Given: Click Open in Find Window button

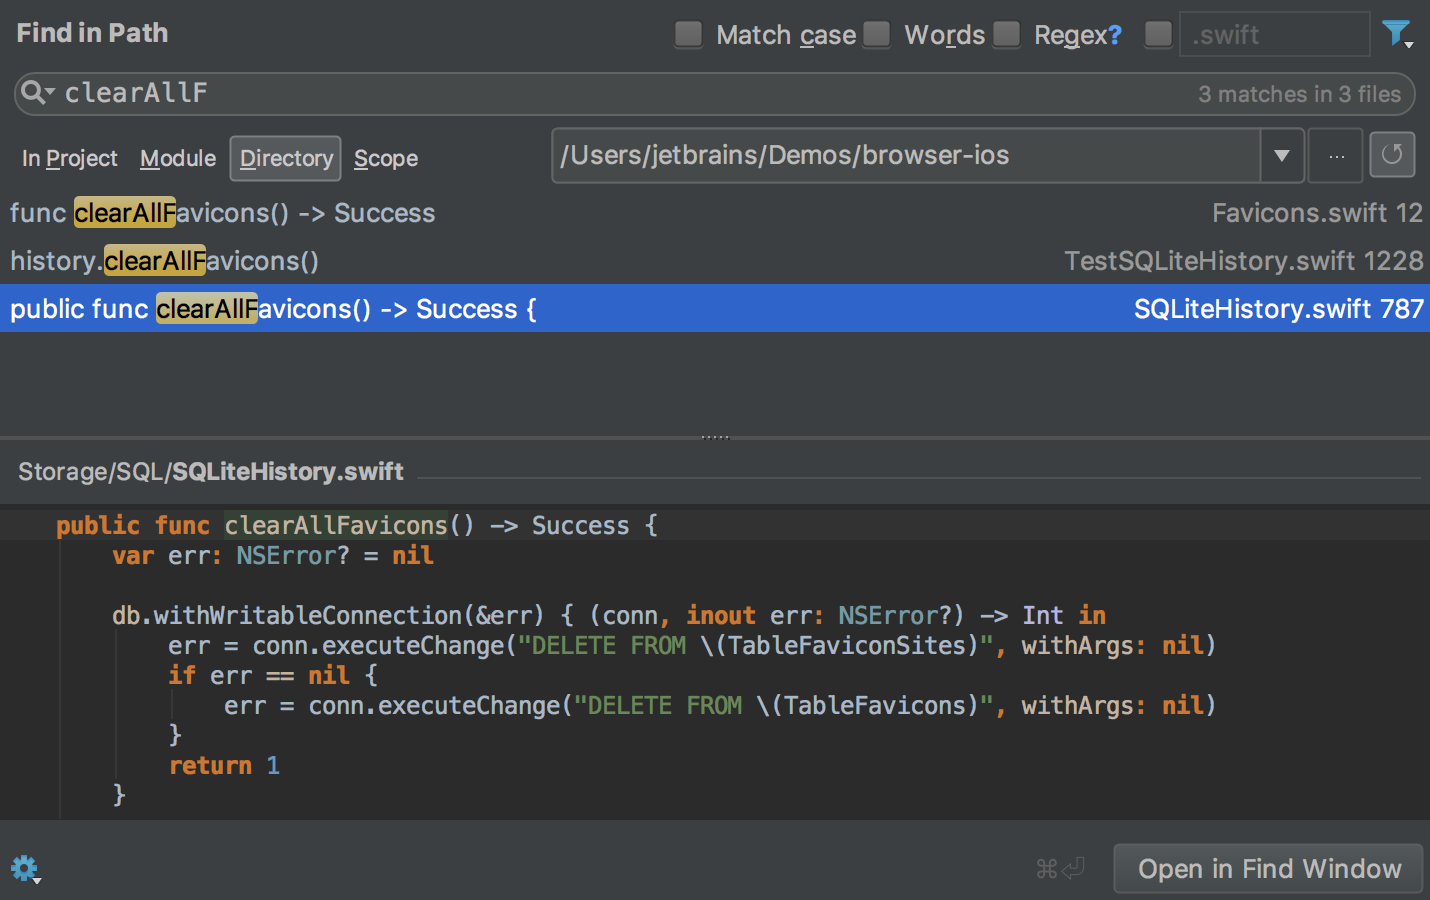Looking at the screenshot, I should coord(1268,869).
